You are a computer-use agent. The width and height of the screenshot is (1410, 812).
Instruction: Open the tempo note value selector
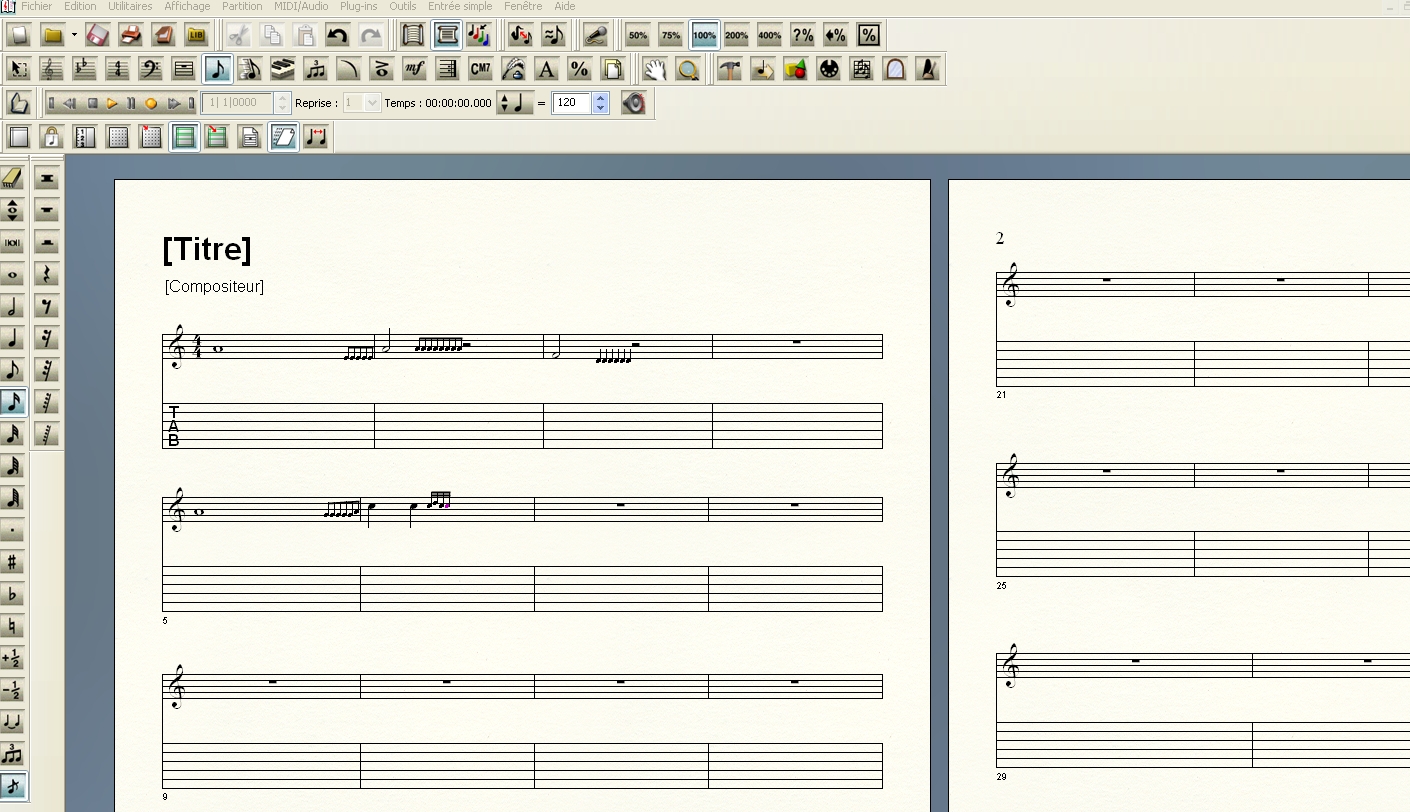click(x=516, y=103)
